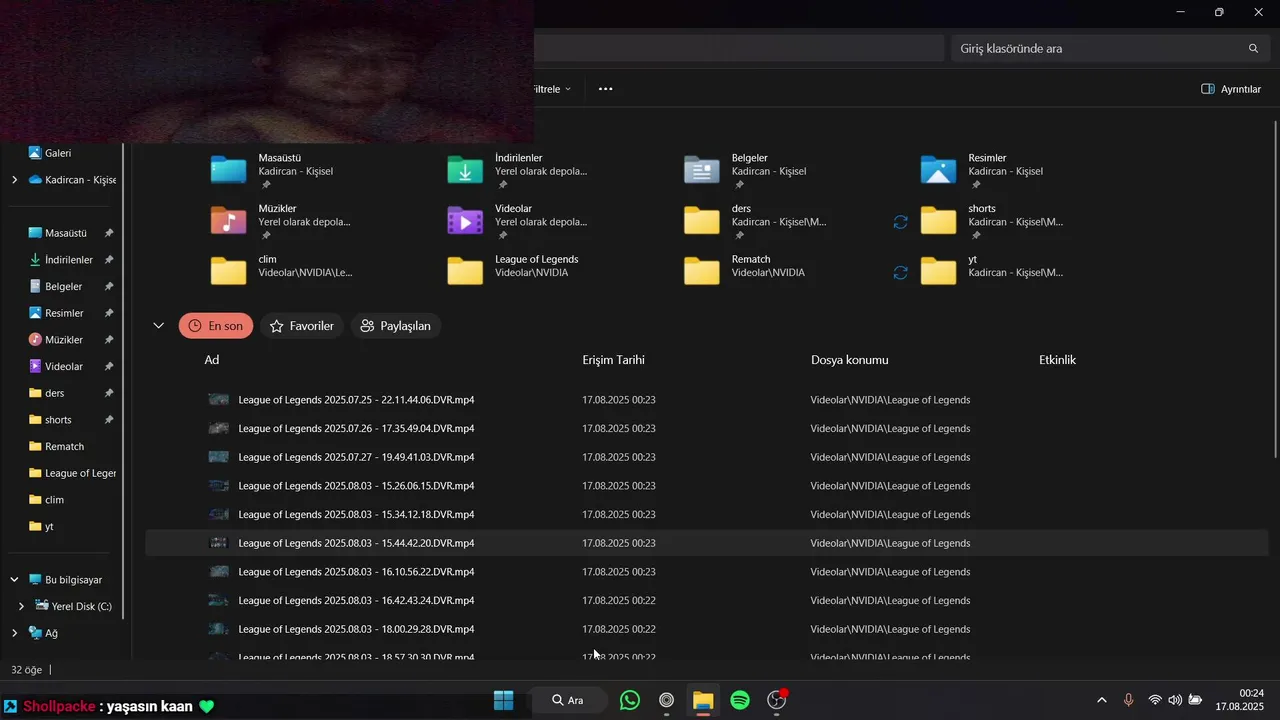Sort by Erişim Tarihi column header
1280x720 pixels.
614,360
